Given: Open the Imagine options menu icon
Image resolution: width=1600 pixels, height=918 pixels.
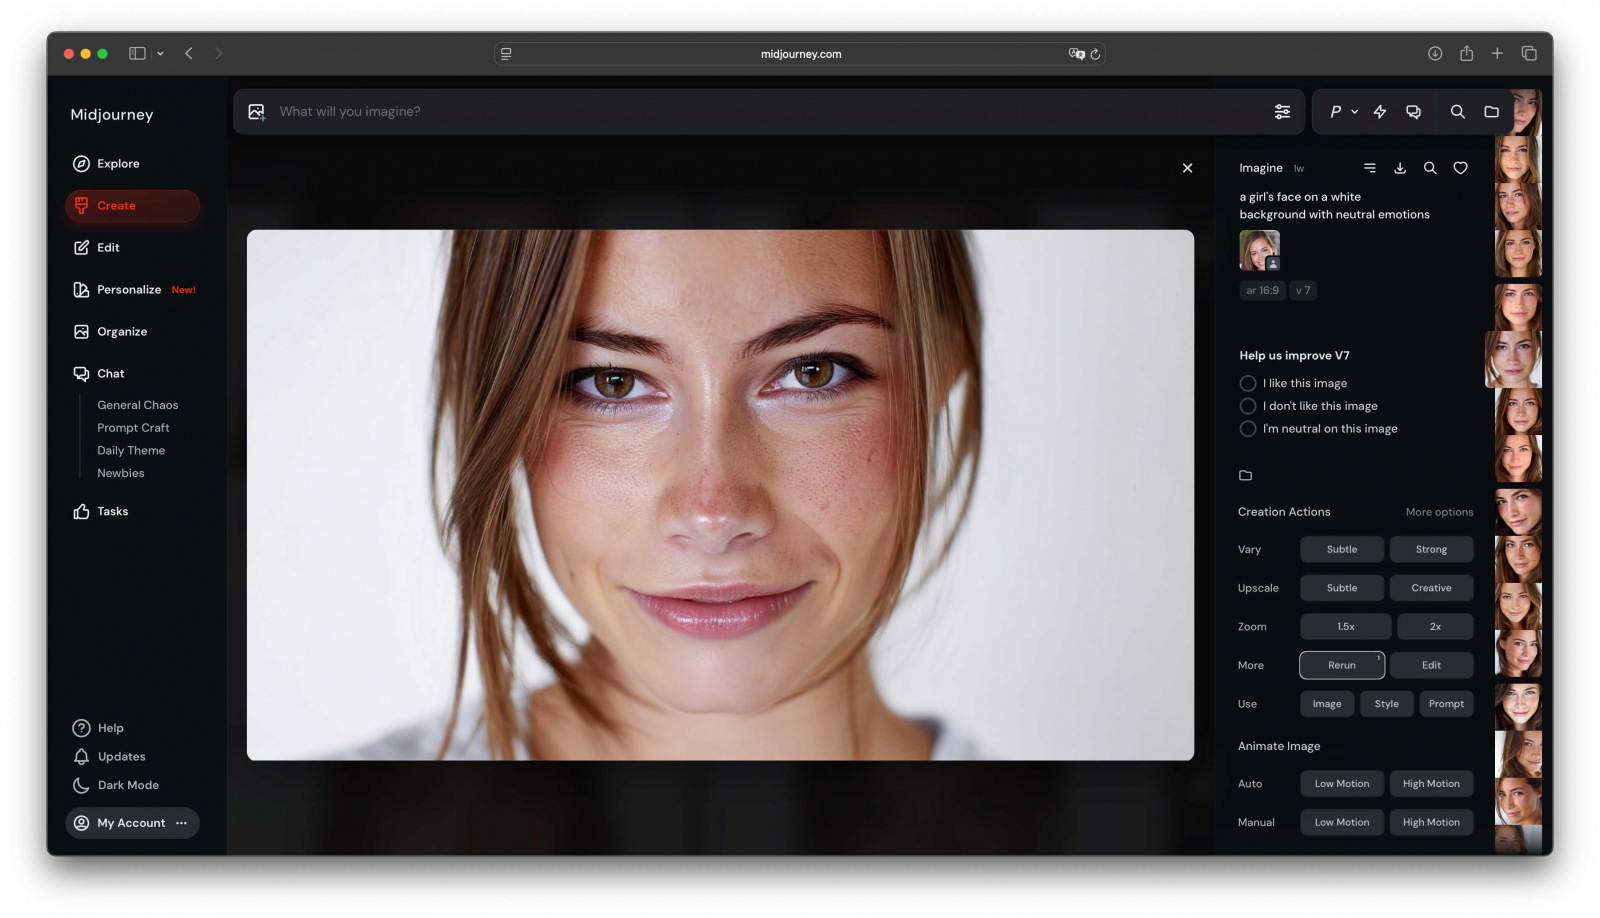Looking at the screenshot, I should click(1370, 168).
